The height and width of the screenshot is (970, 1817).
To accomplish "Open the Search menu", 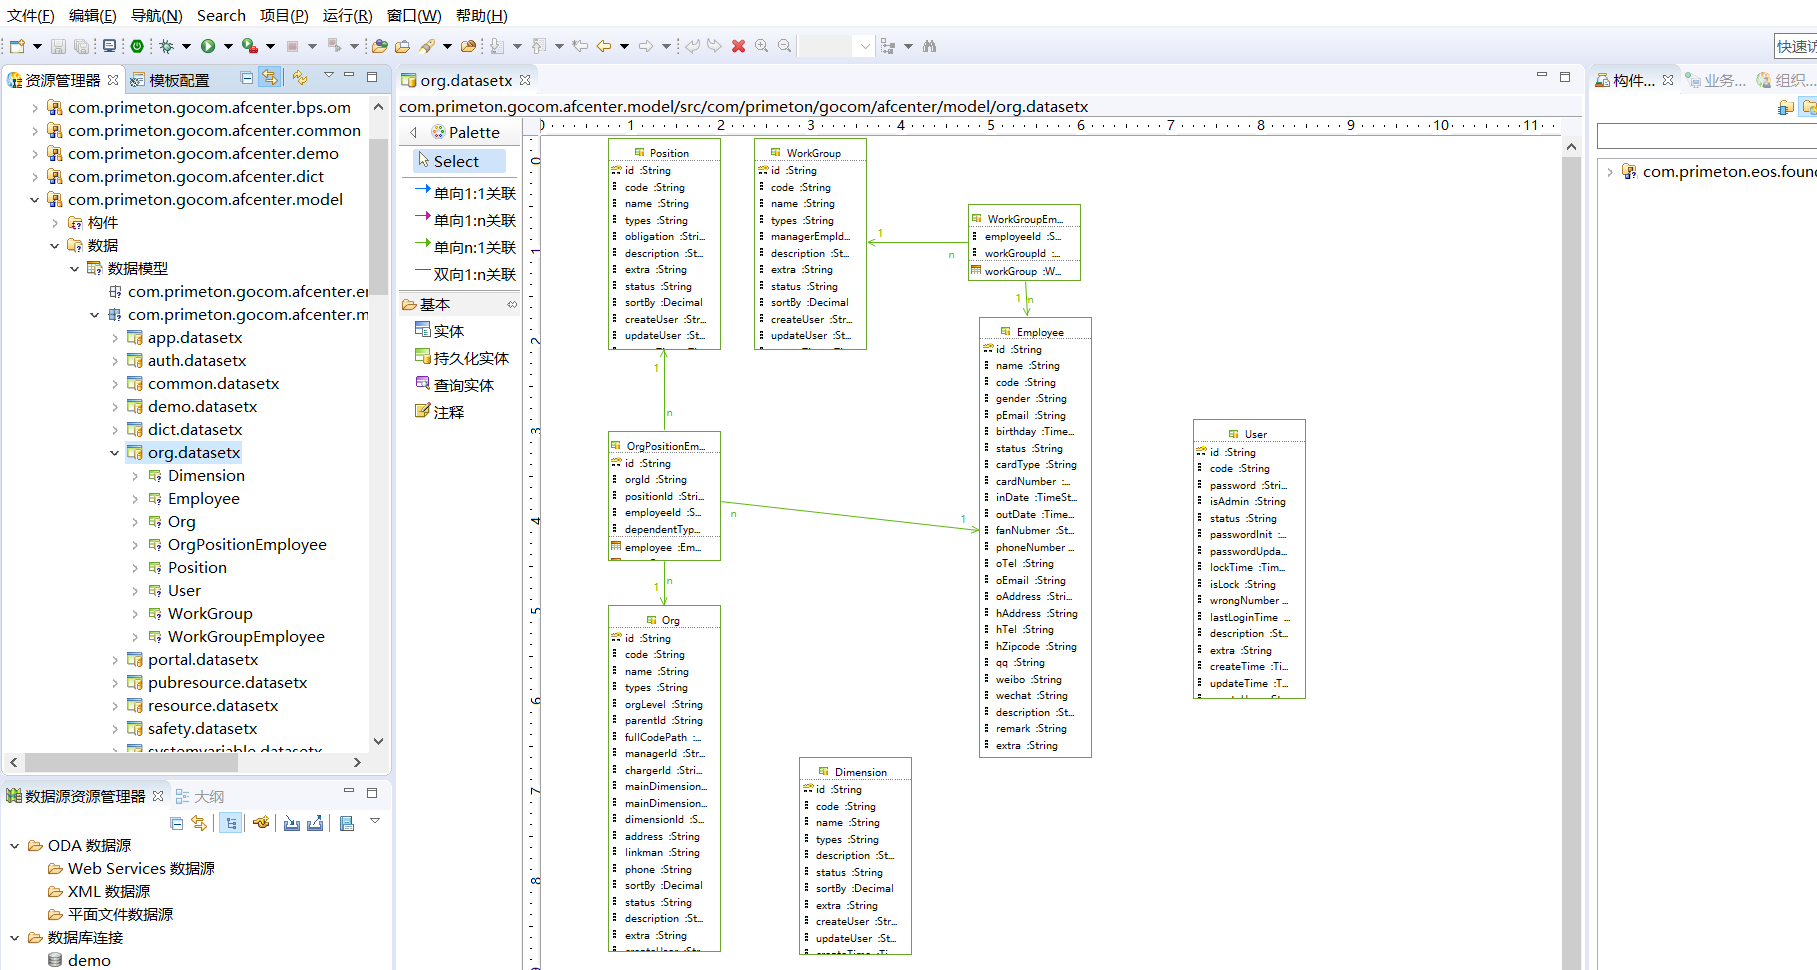I will (x=221, y=15).
